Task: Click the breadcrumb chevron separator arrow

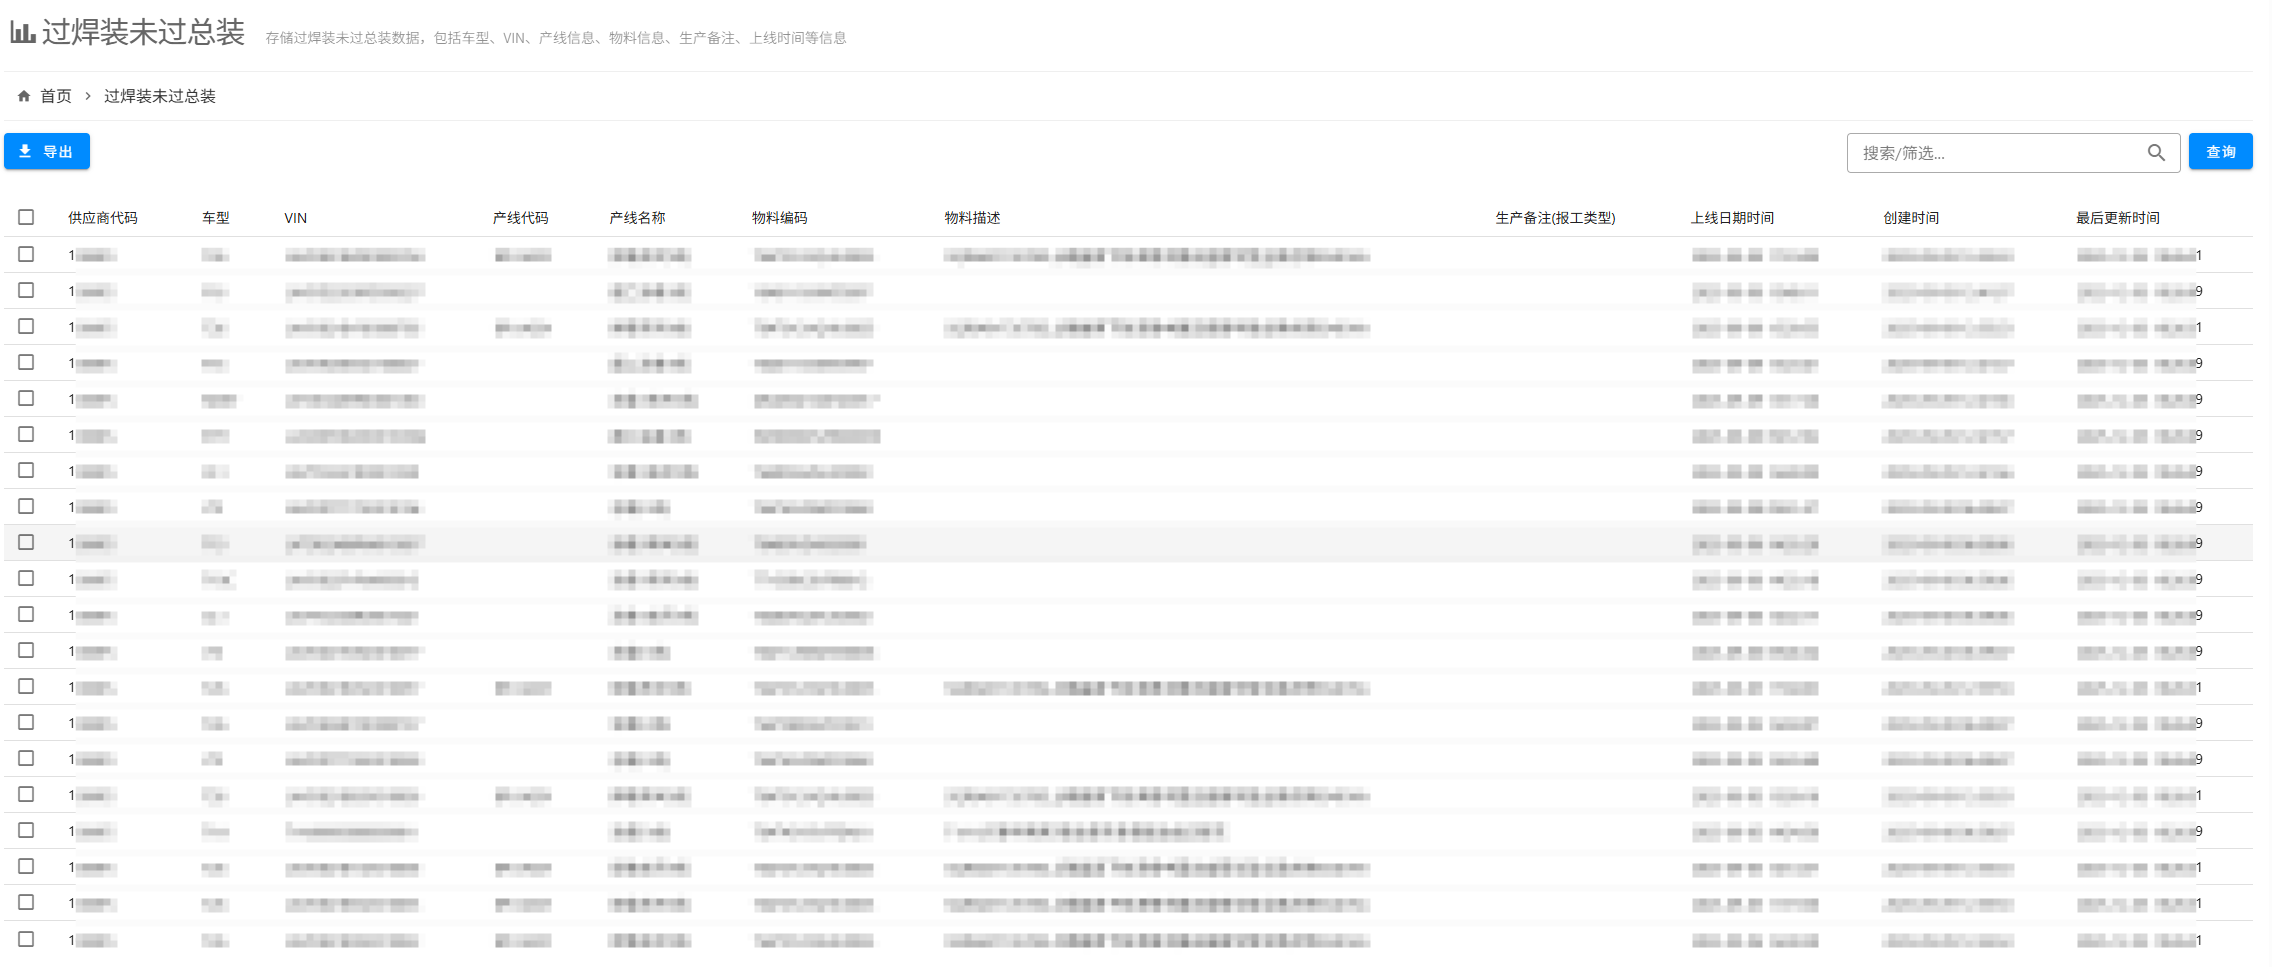Action: pyautogui.click(x=88, y=96)
